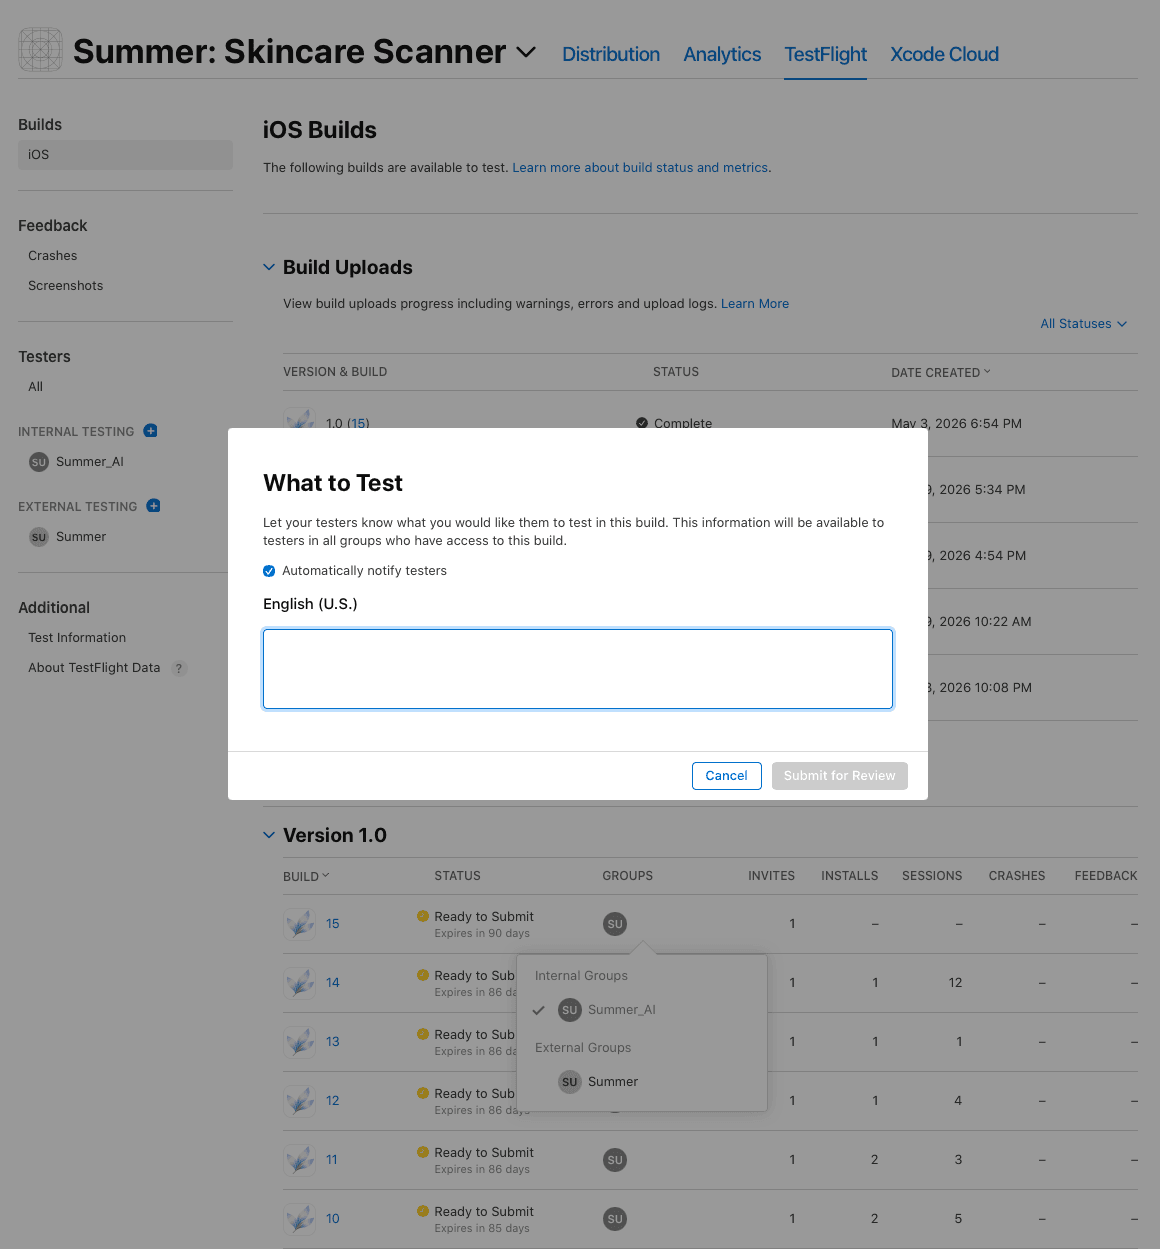Open build 13 link

(x=333, y=1042)
